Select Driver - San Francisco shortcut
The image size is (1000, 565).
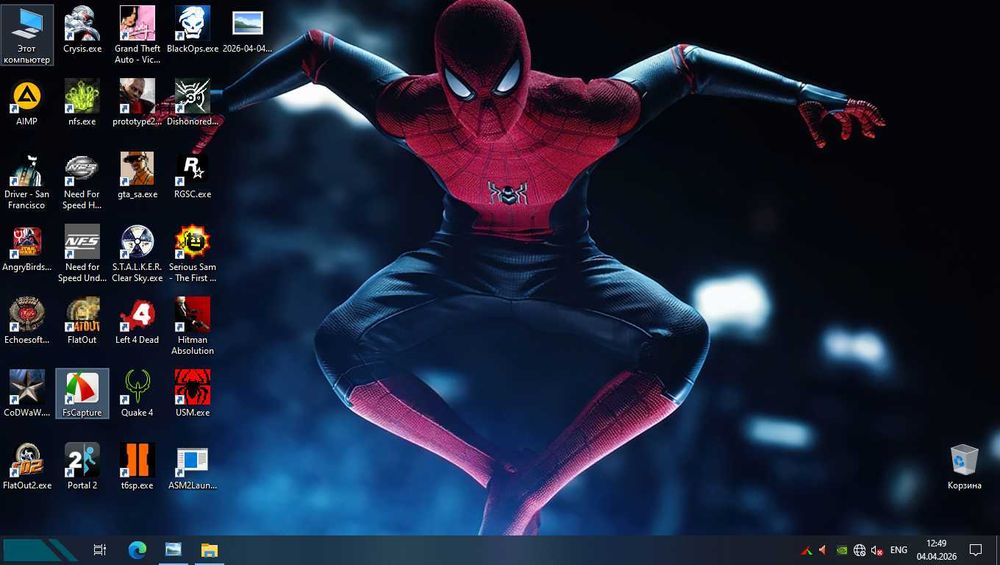27,181
